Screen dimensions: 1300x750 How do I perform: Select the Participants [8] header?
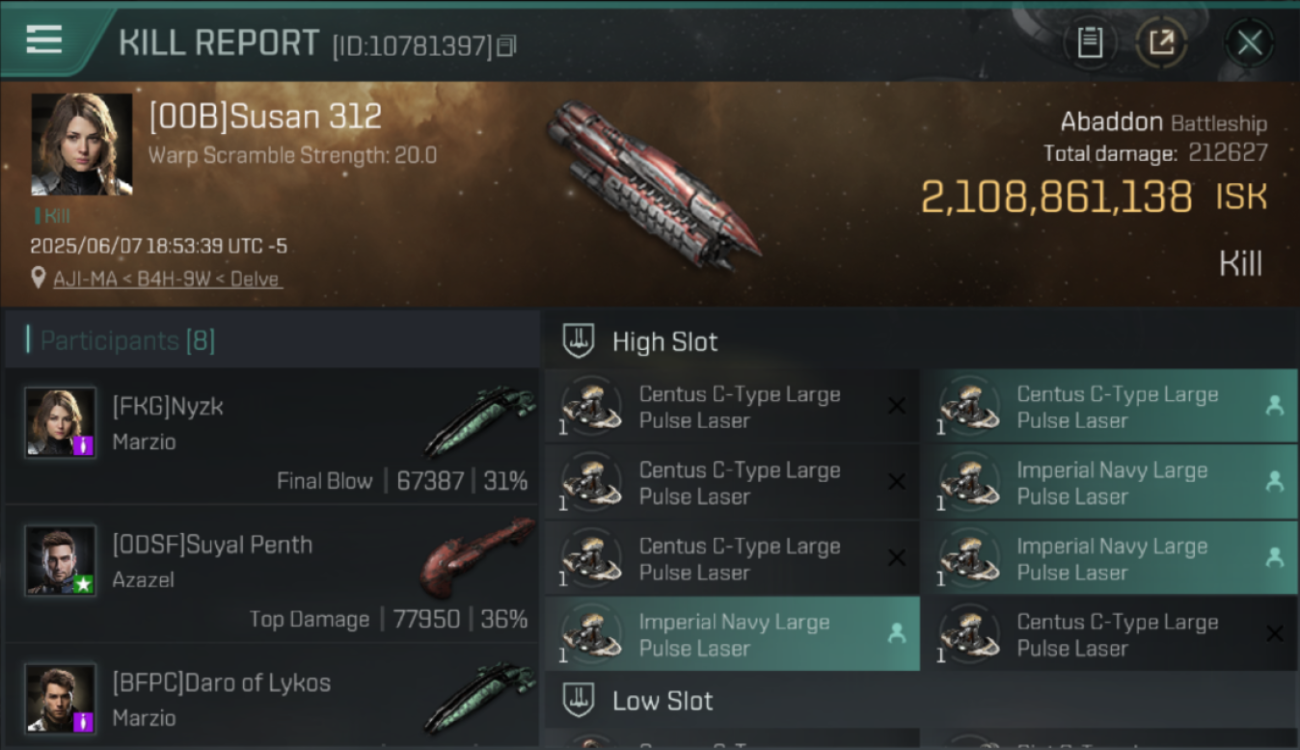[127, 341]
